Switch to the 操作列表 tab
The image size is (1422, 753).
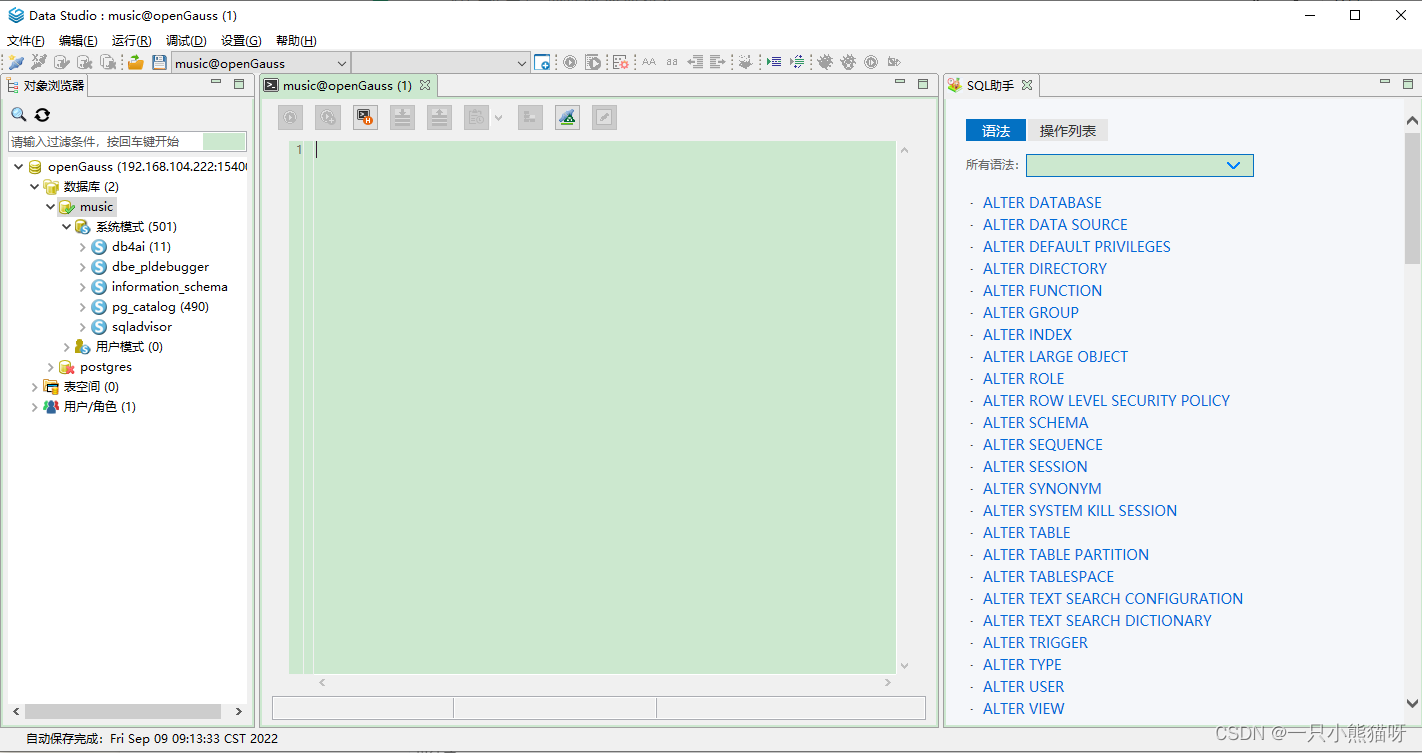pos(1067,131)
